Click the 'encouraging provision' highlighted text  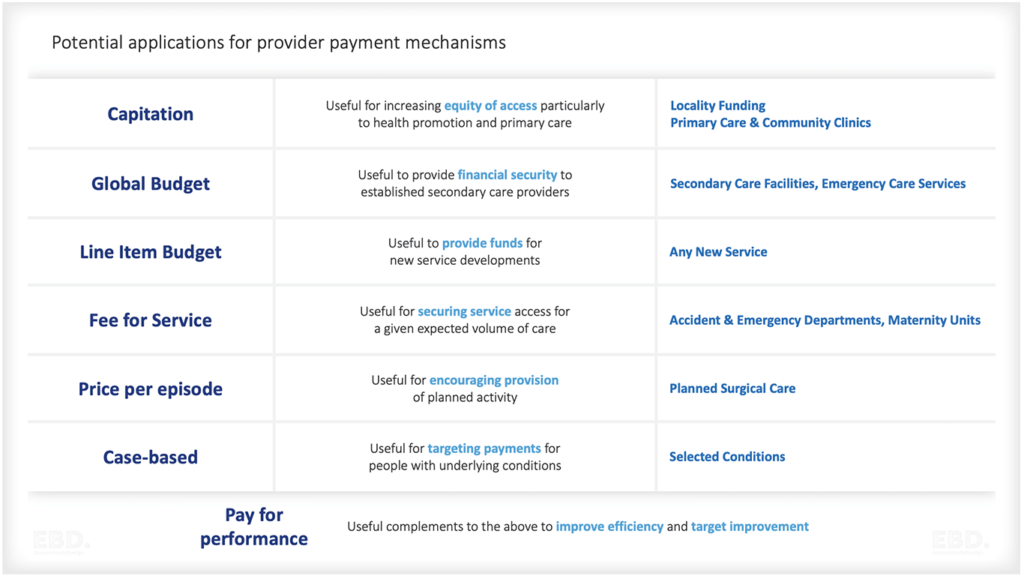[493, 380]
